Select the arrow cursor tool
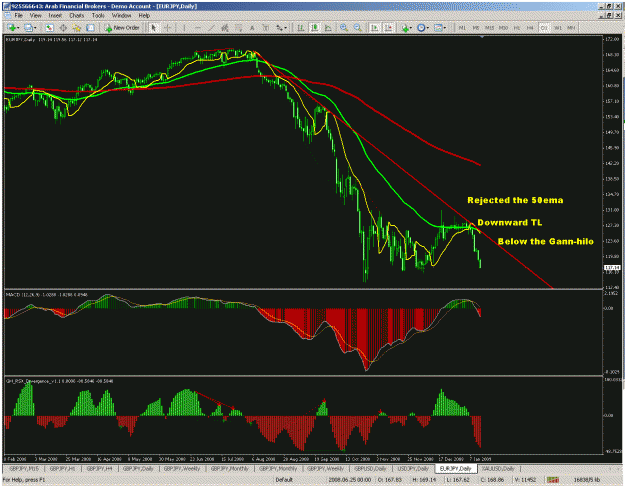Image resolution: width=625 pixels, height=486 pixels. 153,28
